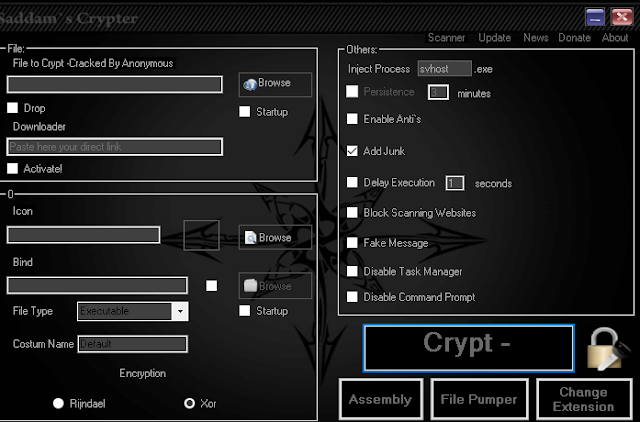
Task: Click the Costum Name input field
Action: (x=132, y=344)
